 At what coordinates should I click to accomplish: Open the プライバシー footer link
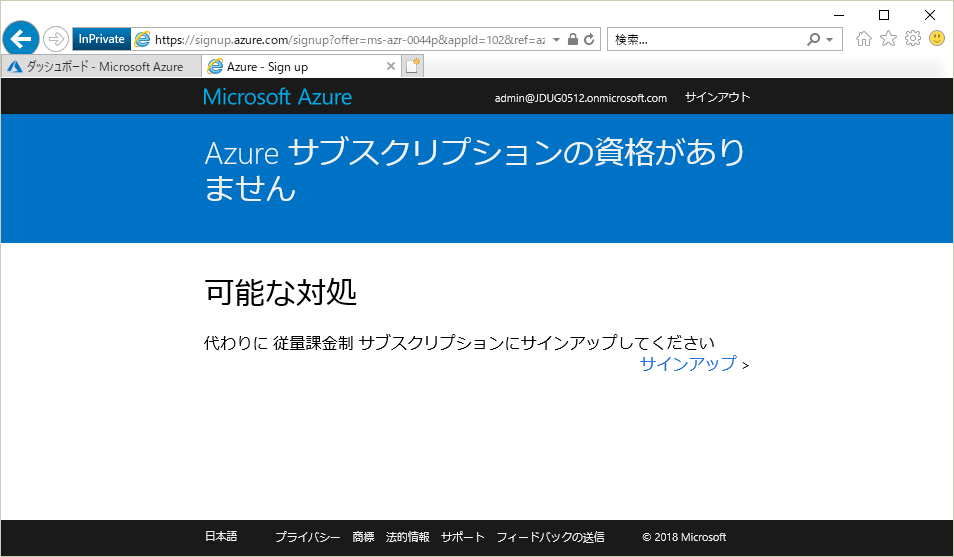pos(307,537)
